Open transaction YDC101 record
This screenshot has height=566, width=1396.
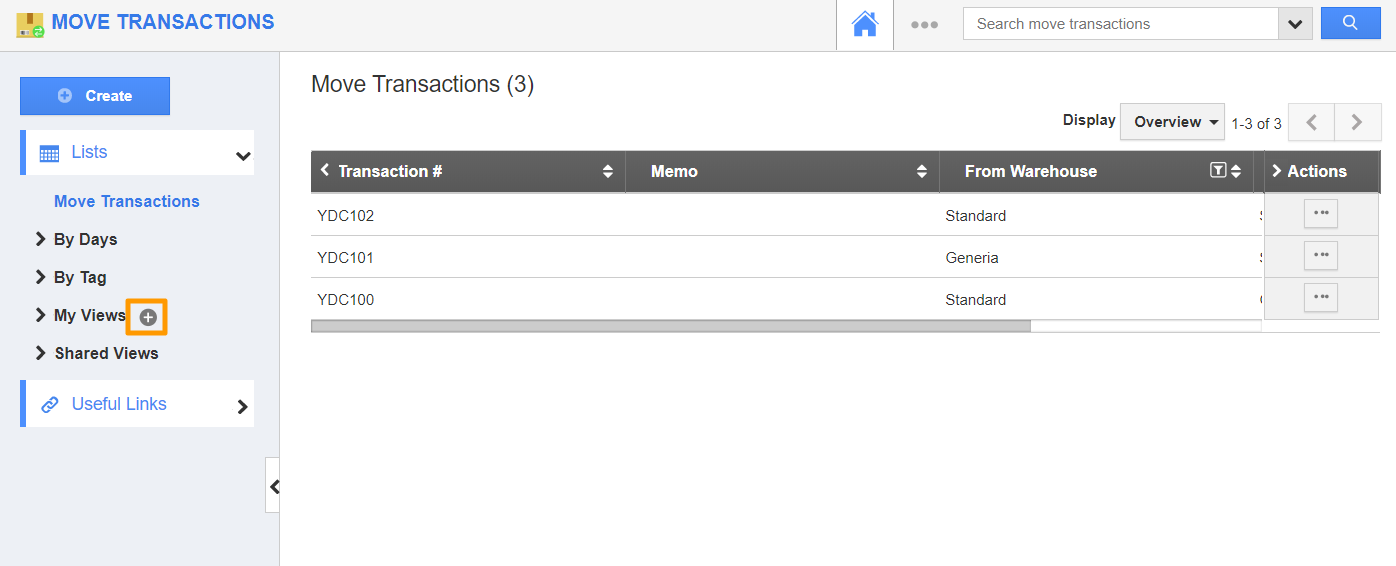(x=345, y=258)
